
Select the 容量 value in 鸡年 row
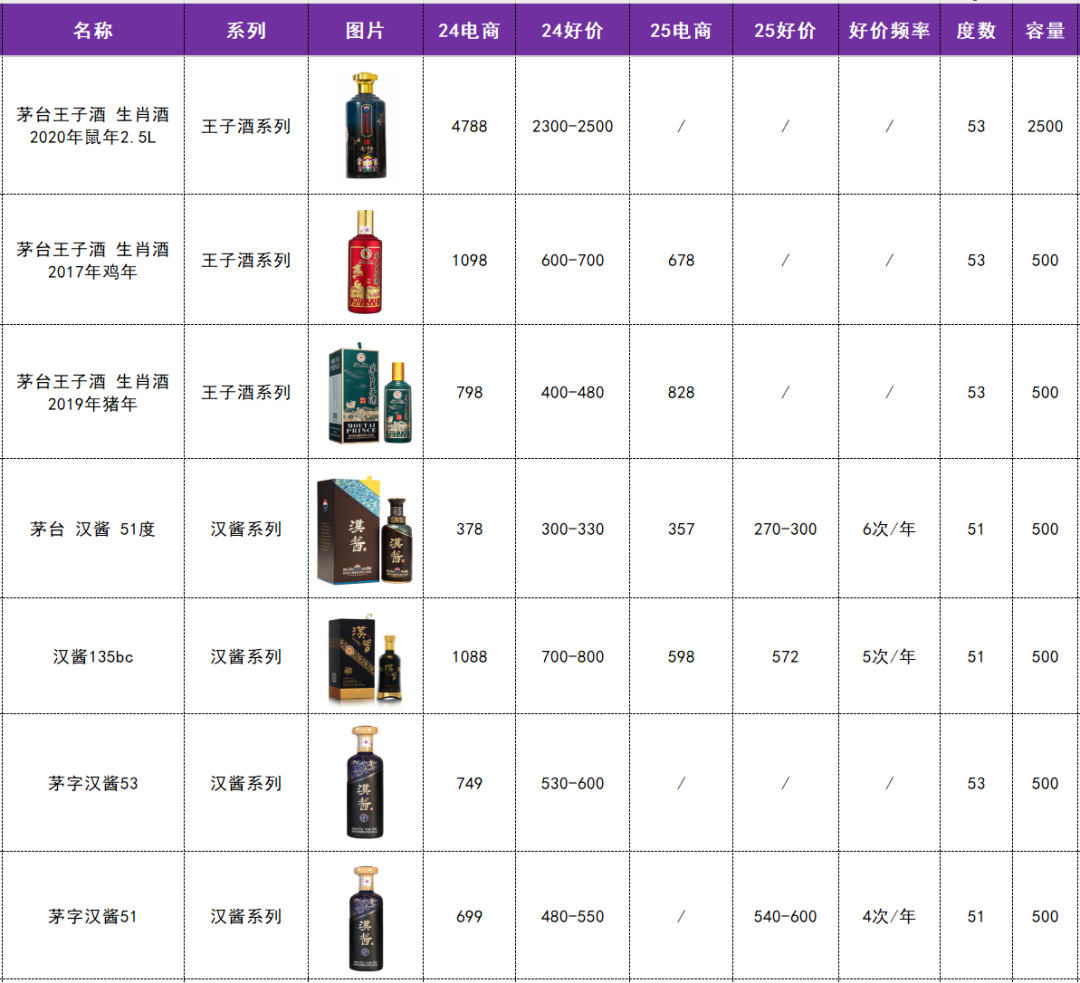(x=1045, y=260)
